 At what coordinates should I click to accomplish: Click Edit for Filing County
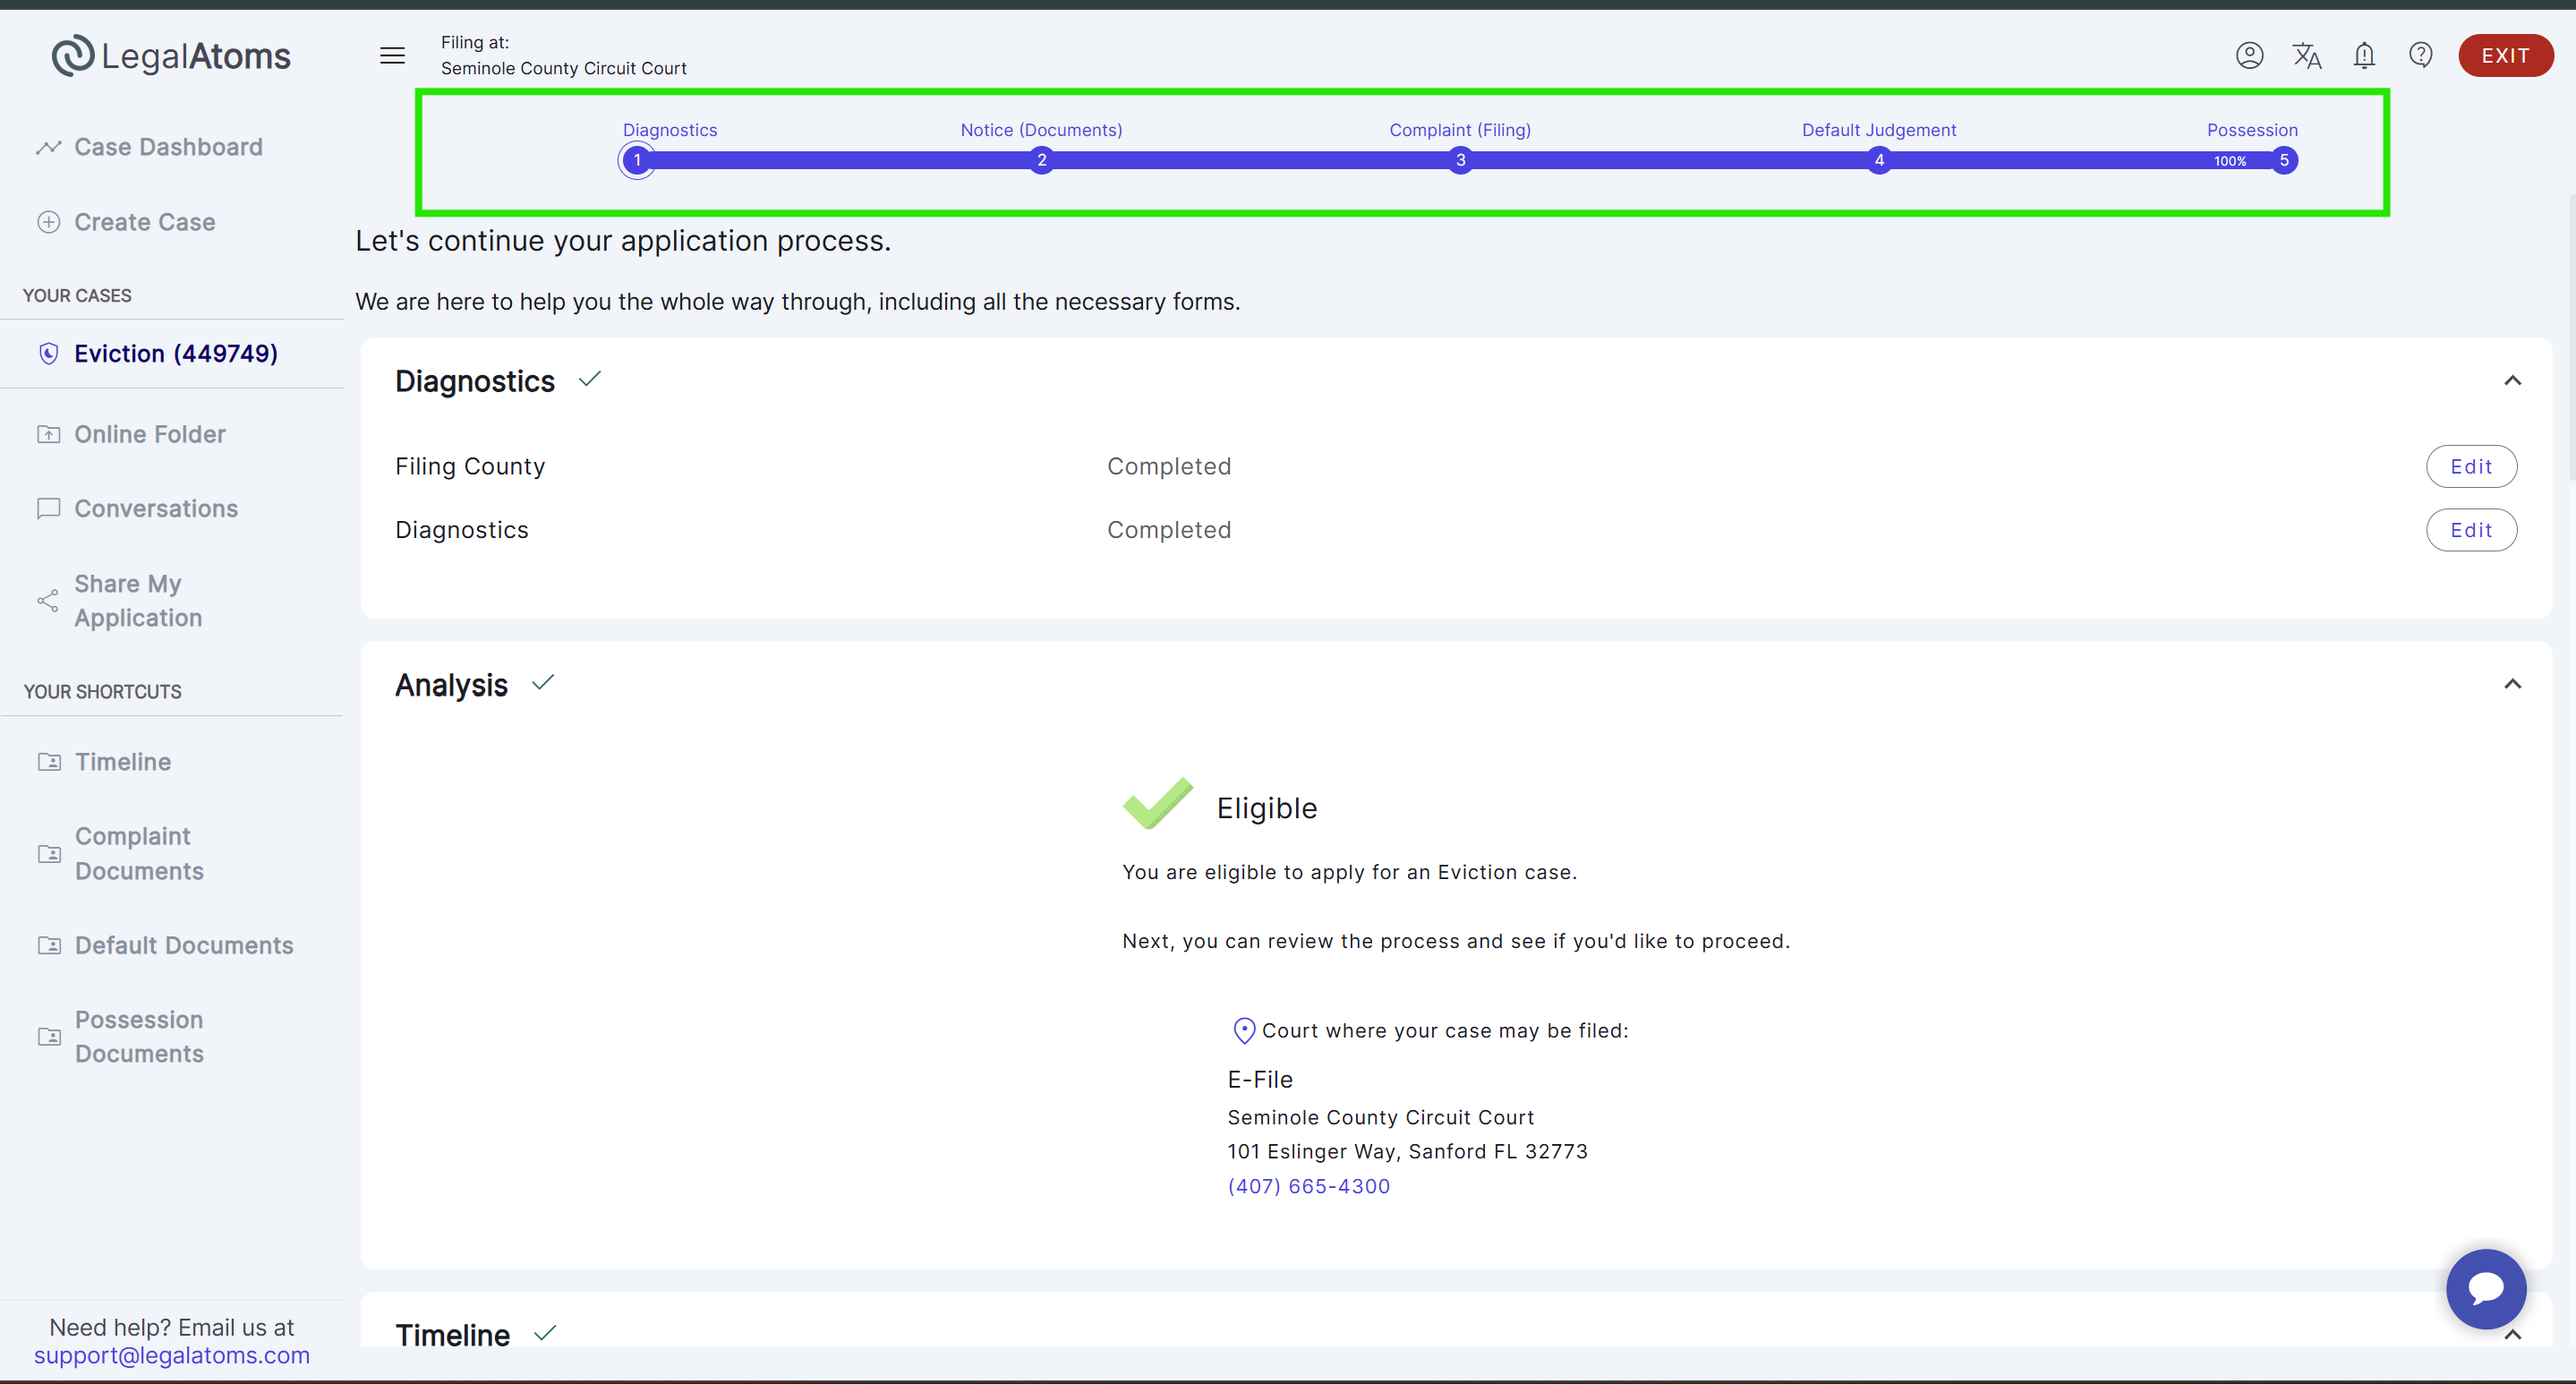click(x=2471, y=467)
